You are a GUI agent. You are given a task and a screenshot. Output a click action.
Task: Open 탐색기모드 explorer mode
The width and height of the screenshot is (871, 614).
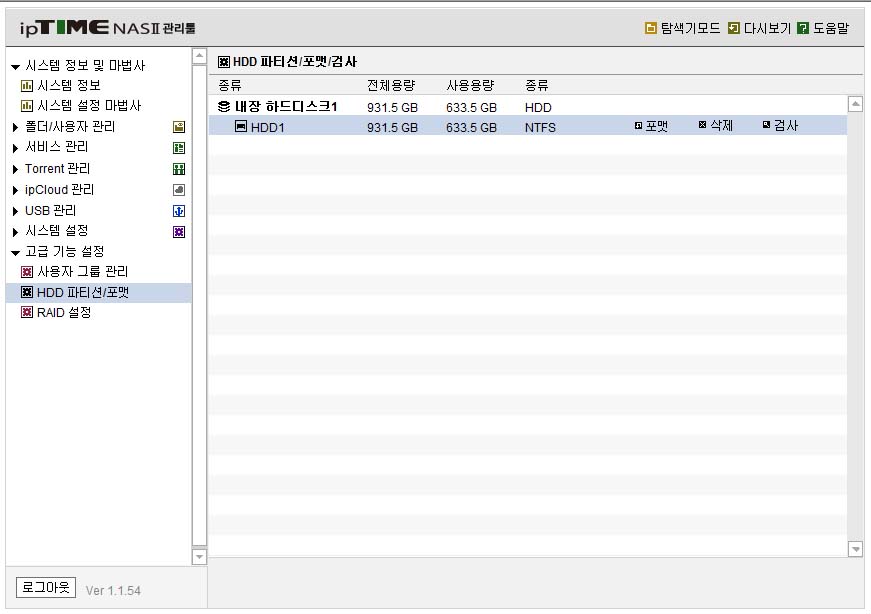pyautogui.click(x=682, y=28)
